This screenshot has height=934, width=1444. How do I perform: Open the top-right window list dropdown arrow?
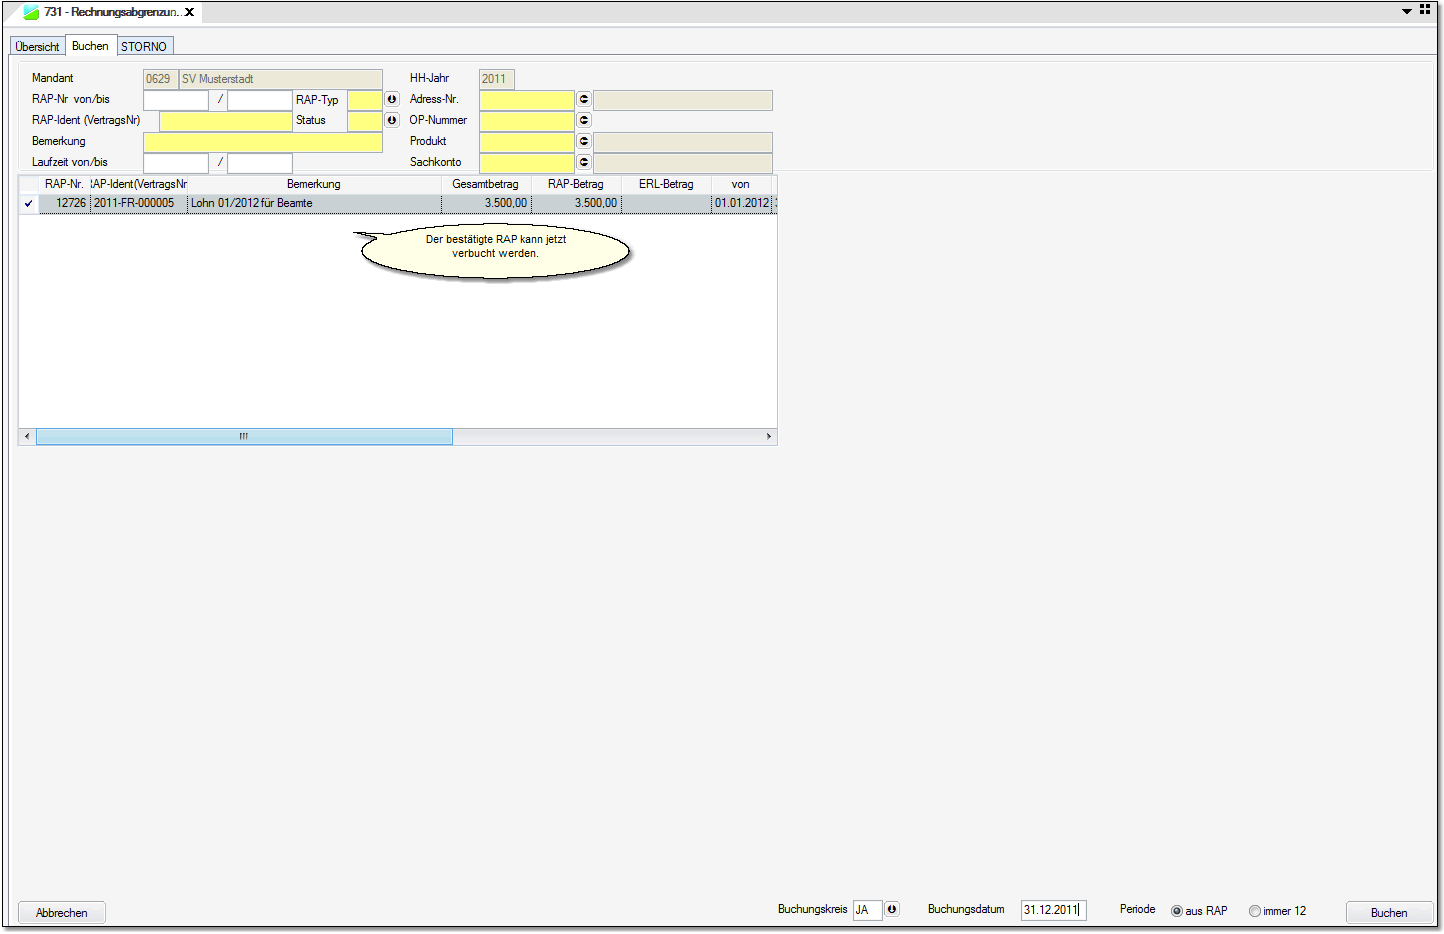(1406, 11)
